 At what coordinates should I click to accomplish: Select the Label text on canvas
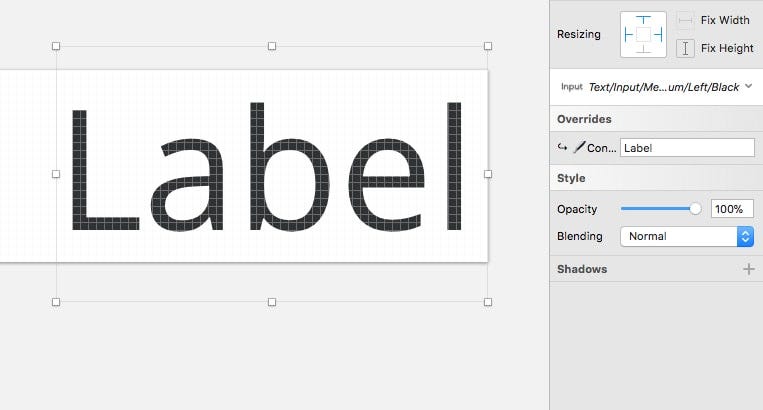(267, 166)
